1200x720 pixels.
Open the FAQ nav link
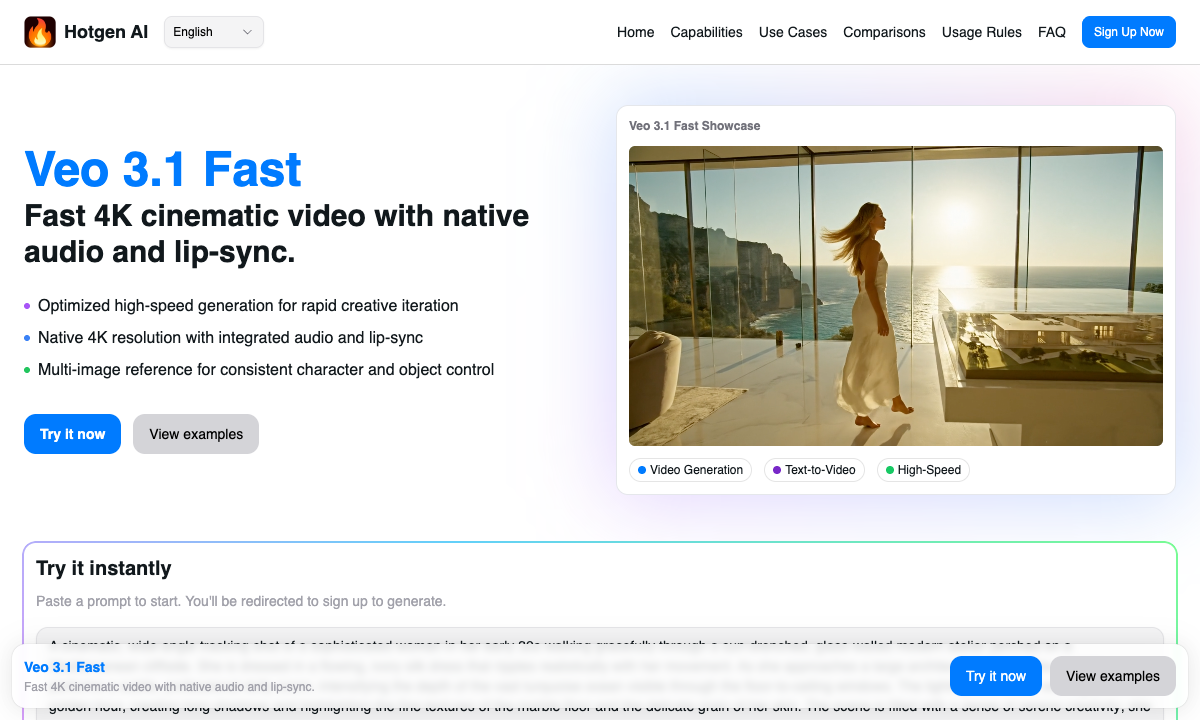[x=1051, y=32]
